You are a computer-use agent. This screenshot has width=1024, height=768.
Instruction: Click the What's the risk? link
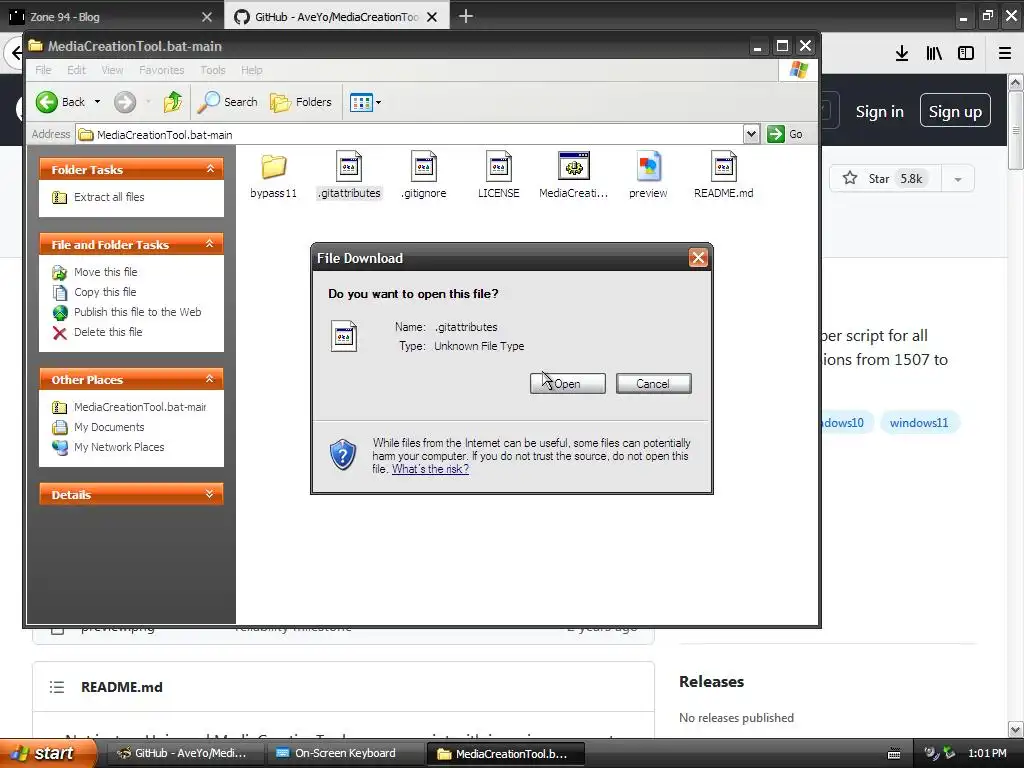[x=430, y=469]
